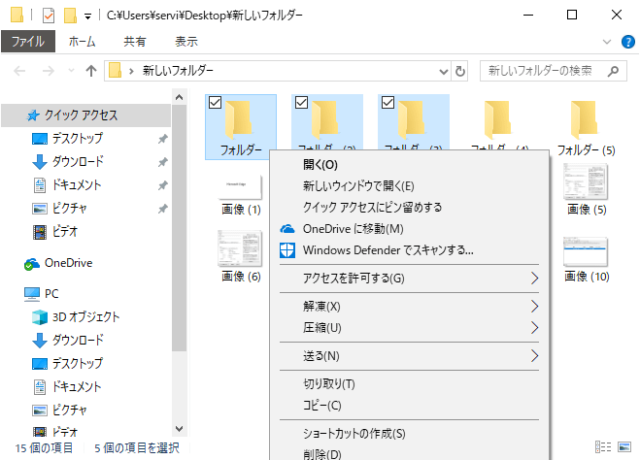
Task: Click the Properties checkmark icon in quick access toolbar
Action: tap(48, 16)
